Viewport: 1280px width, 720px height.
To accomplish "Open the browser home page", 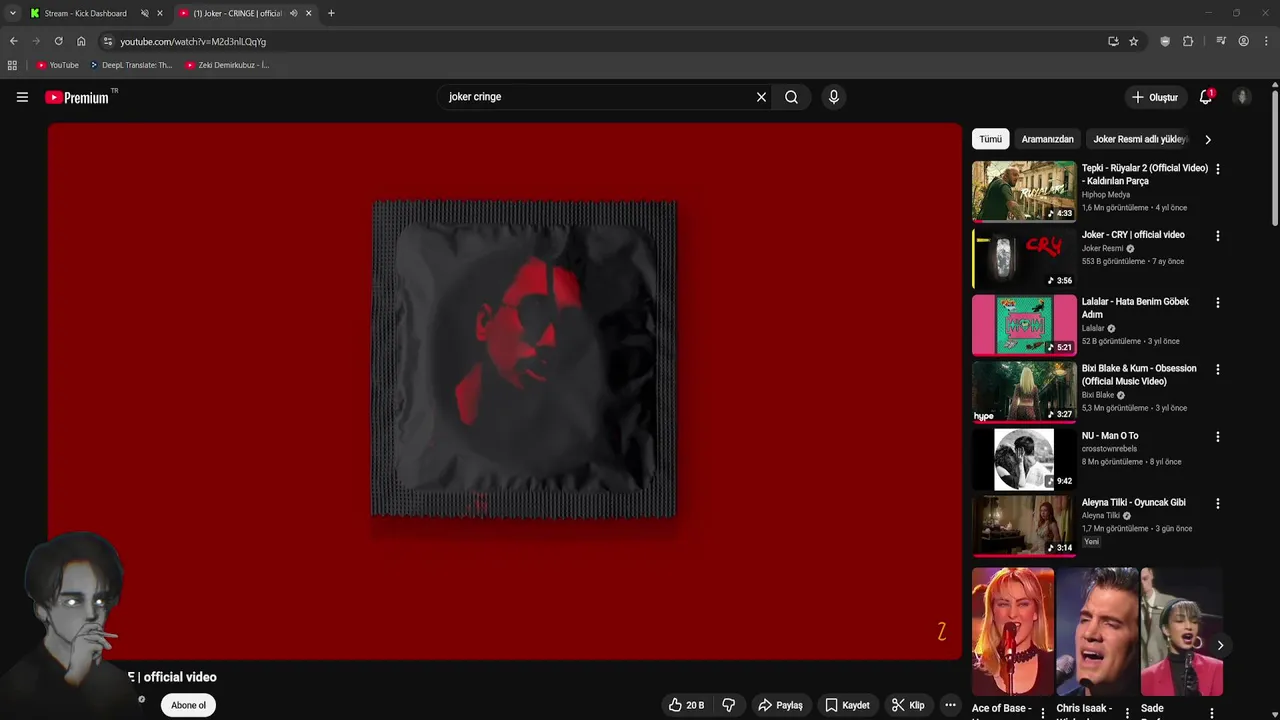I will (81, 41).
